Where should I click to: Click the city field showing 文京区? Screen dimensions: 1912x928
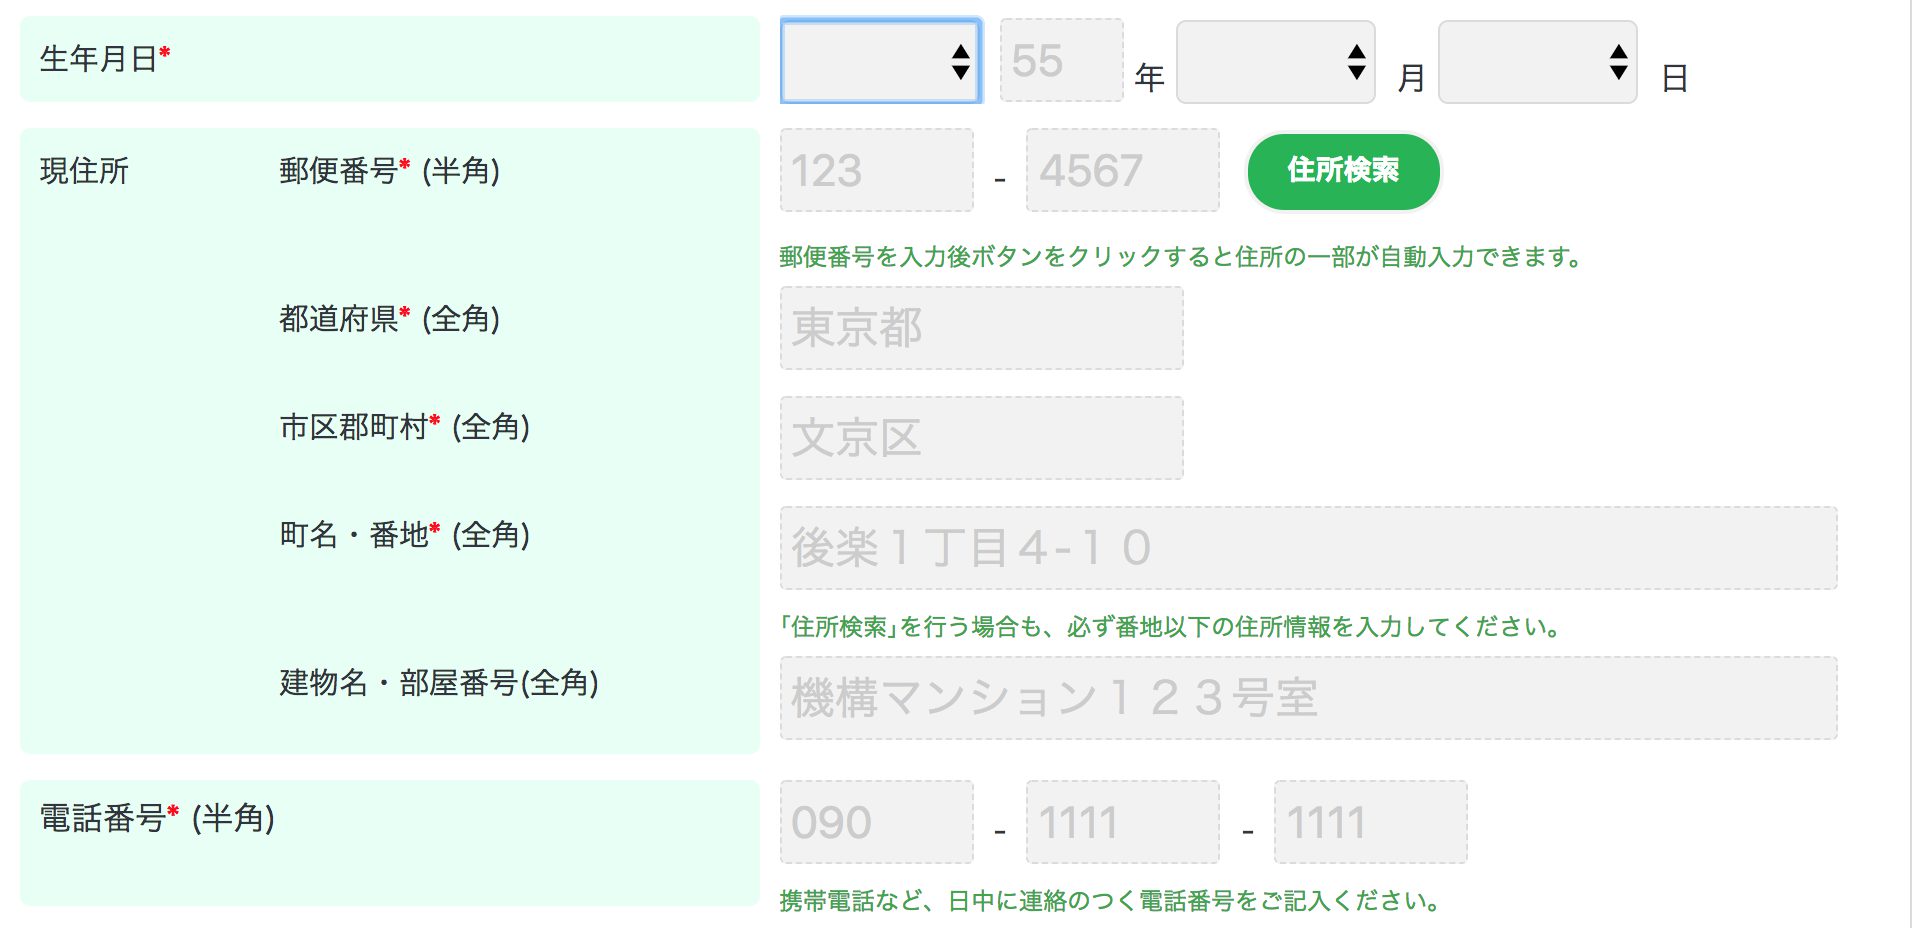[x=981, y=438]
